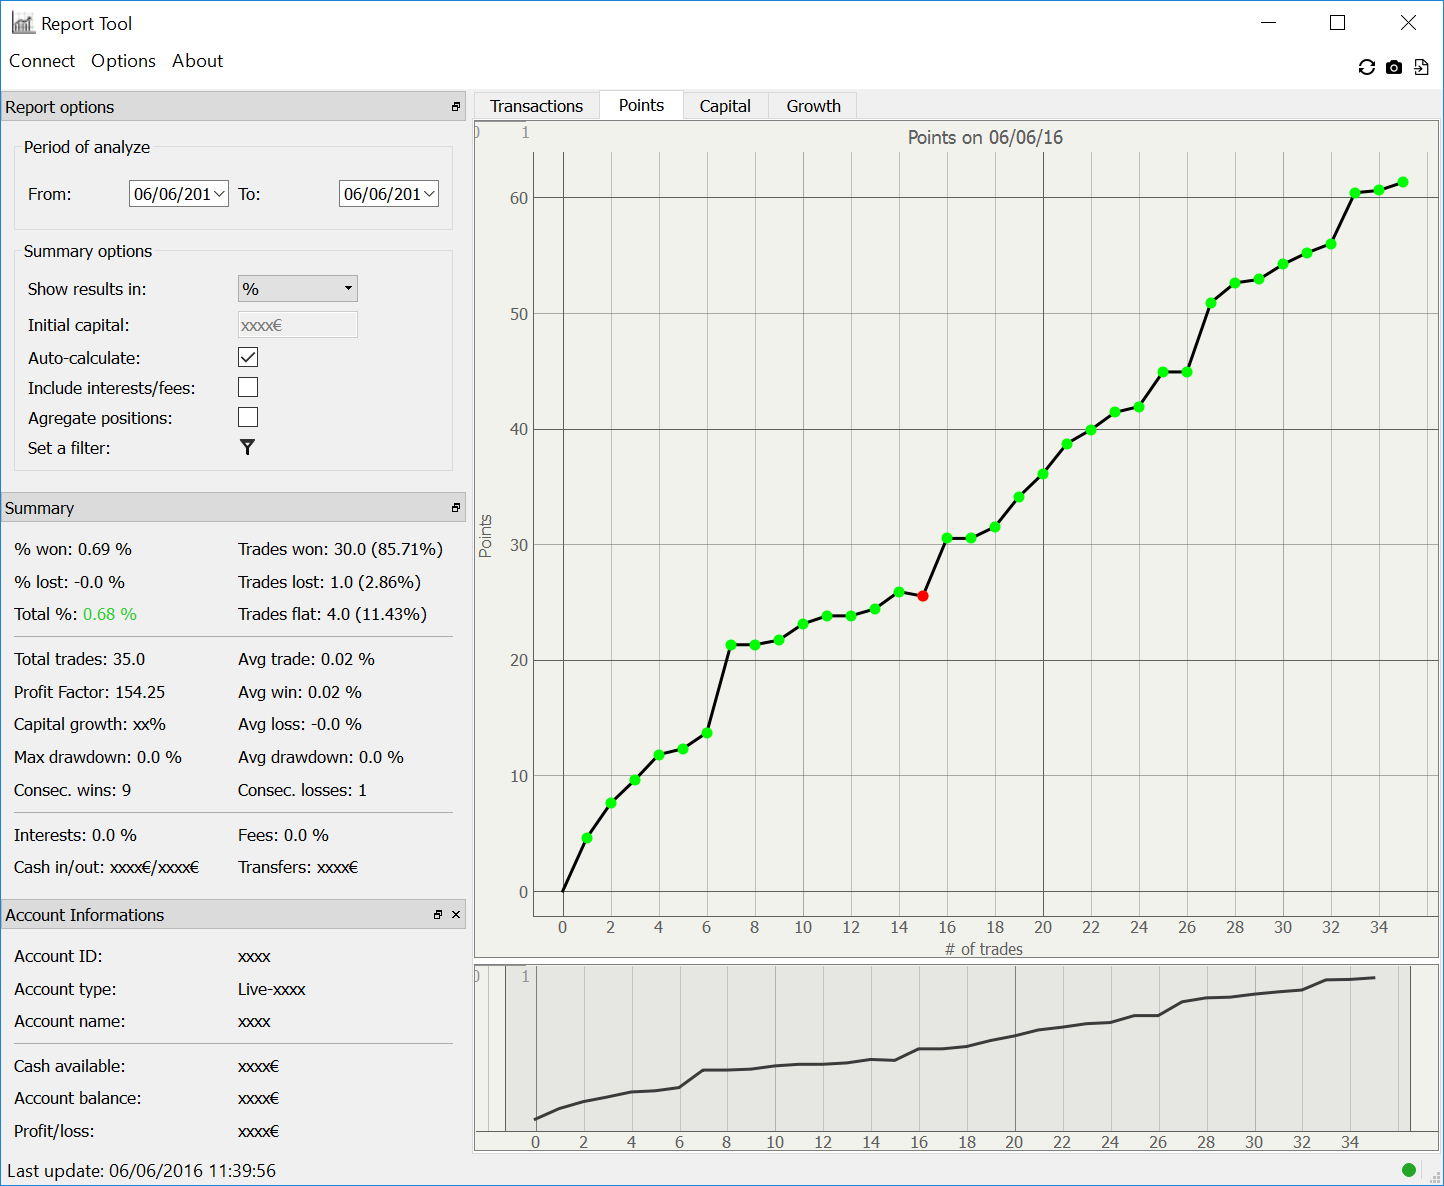This screenshot has height=1186, width=1444.
Task: Expand the To date picker
Action: click(429, 194)
